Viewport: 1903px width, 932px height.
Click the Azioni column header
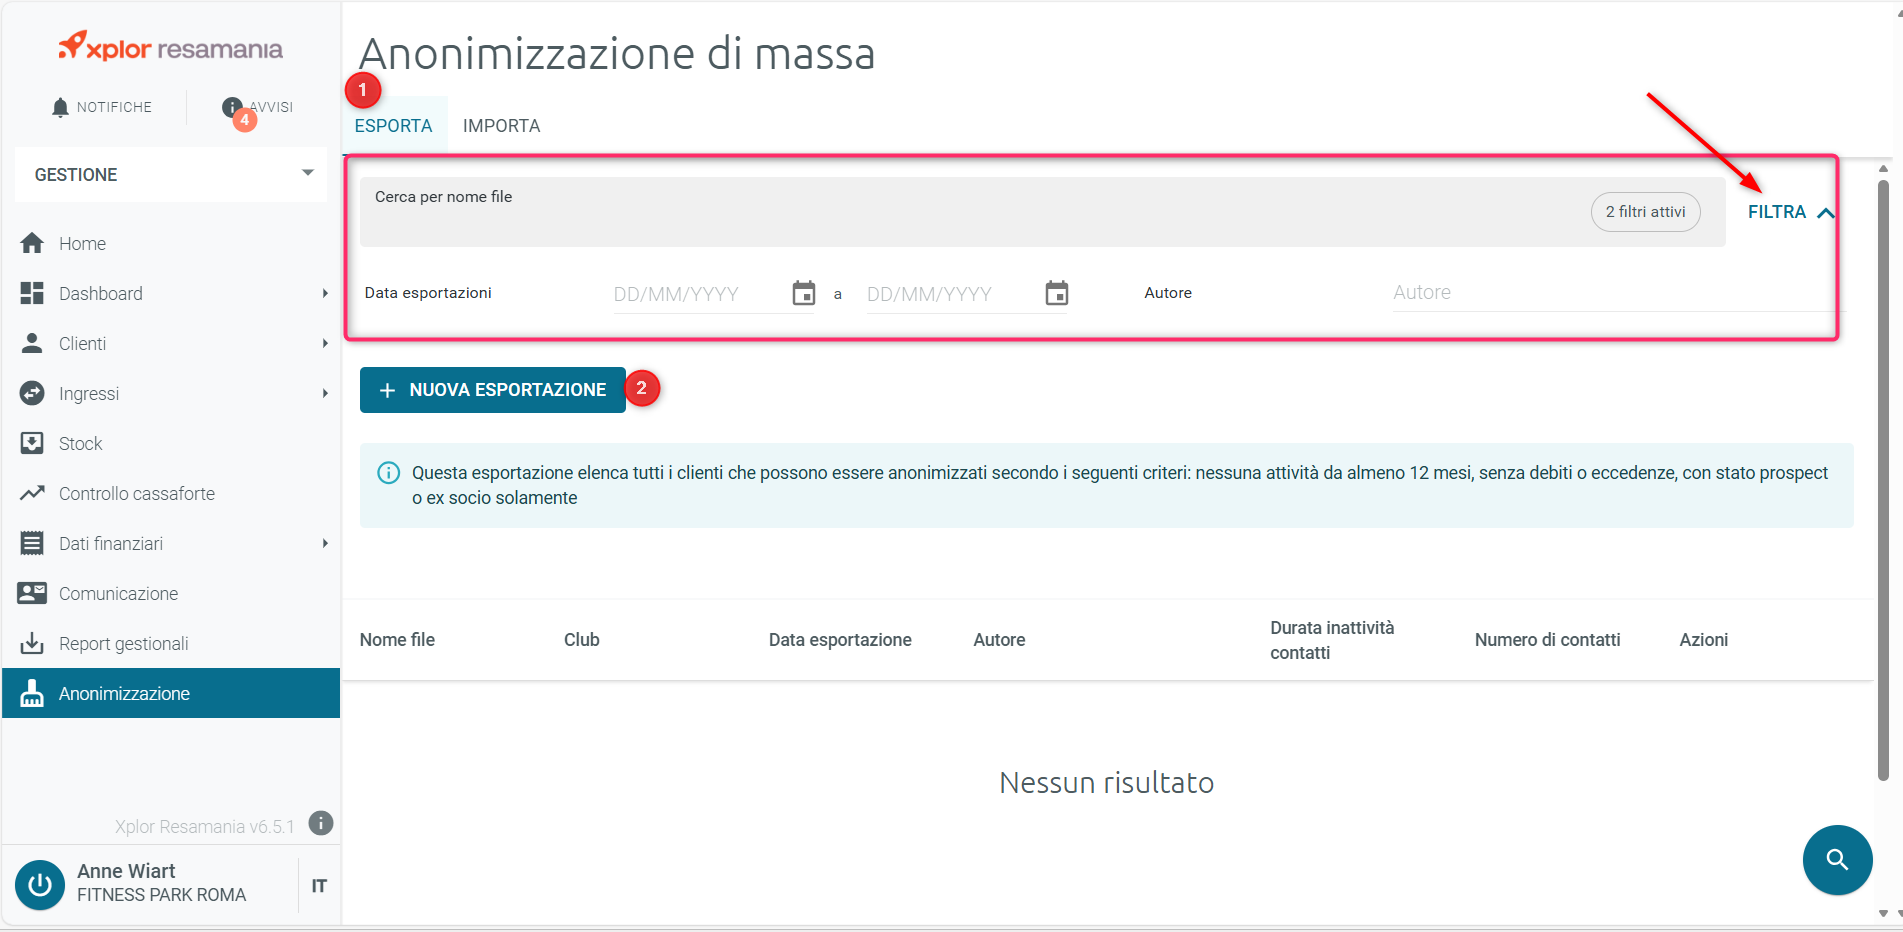click(x=1703, y=640)
